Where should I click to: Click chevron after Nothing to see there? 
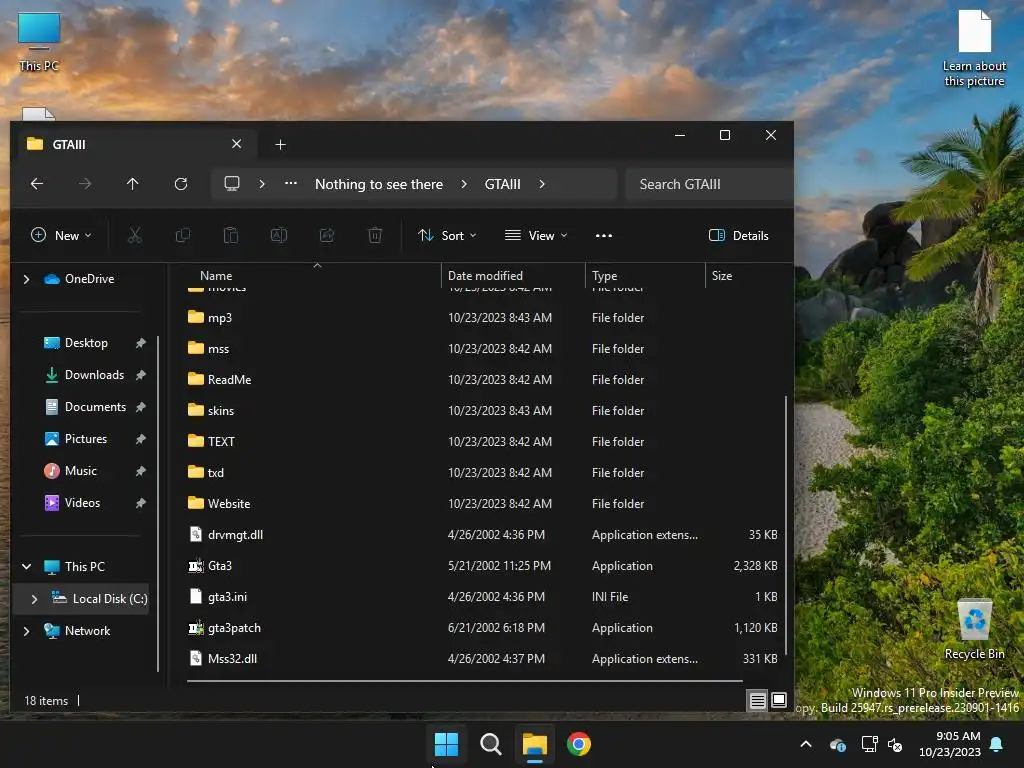pos(464,184)
